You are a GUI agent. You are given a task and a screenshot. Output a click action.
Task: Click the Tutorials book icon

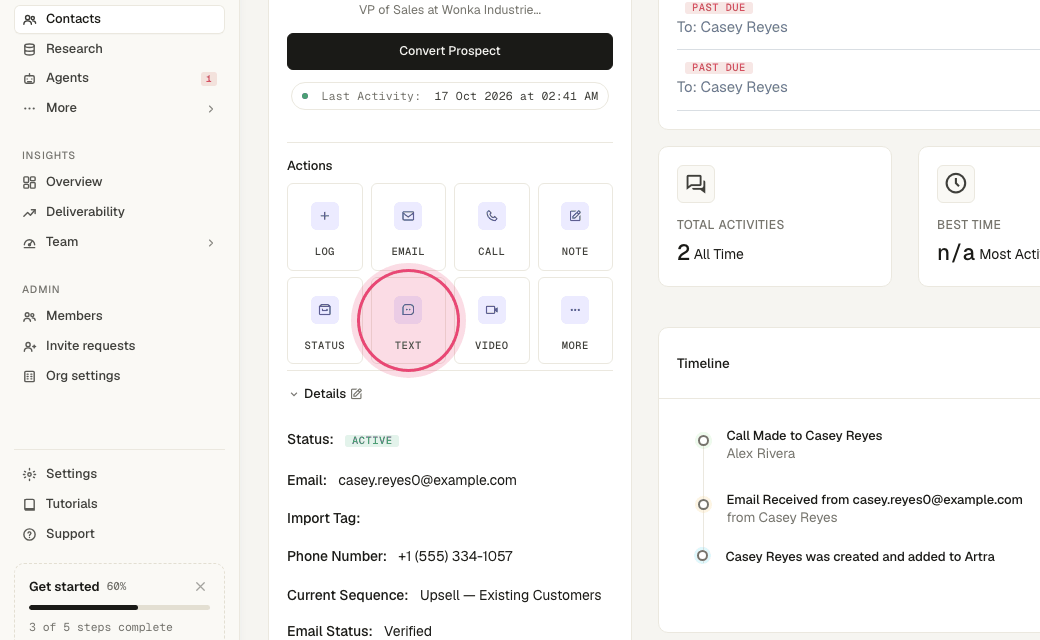coord(29,505)
